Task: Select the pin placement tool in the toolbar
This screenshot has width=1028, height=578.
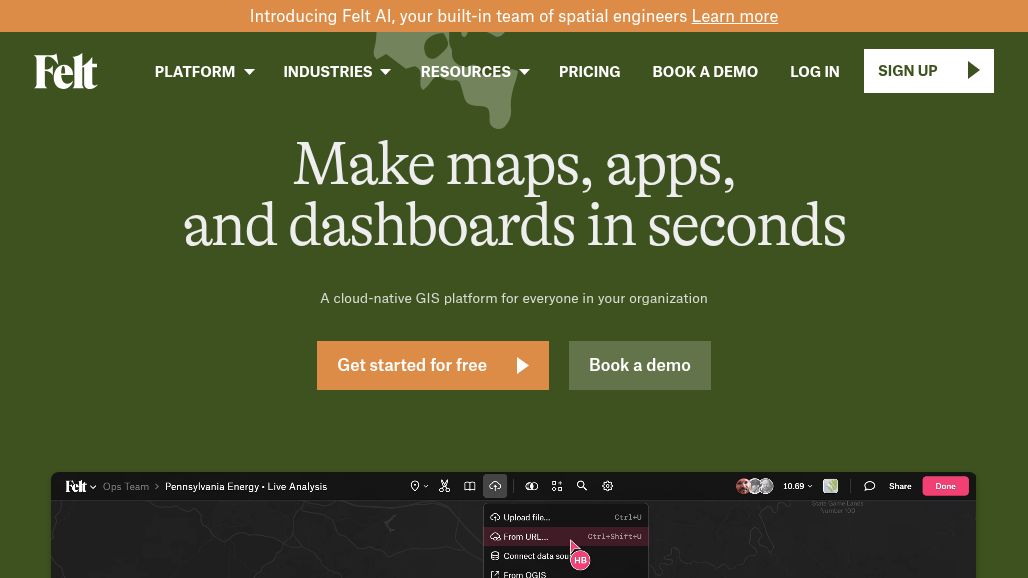Action: click(x=416, y=486)
